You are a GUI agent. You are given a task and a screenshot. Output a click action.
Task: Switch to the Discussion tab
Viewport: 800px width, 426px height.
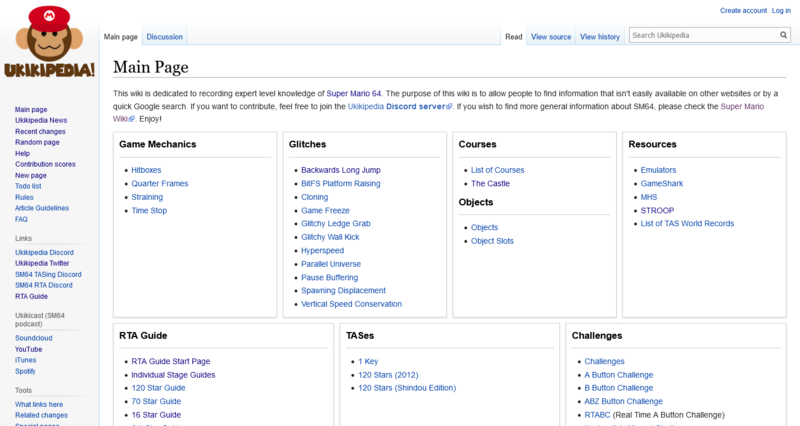click(164, 37)
